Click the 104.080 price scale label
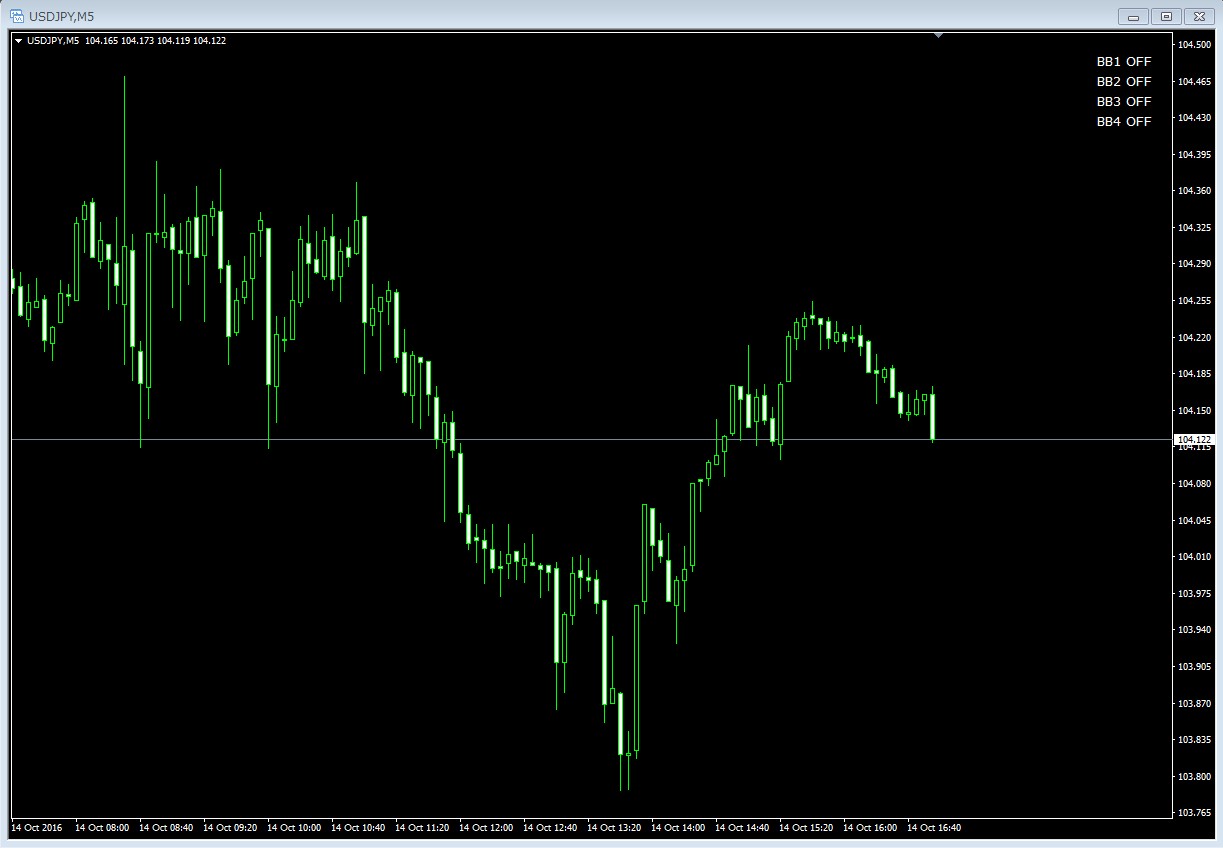 [x=1194, y=484]
